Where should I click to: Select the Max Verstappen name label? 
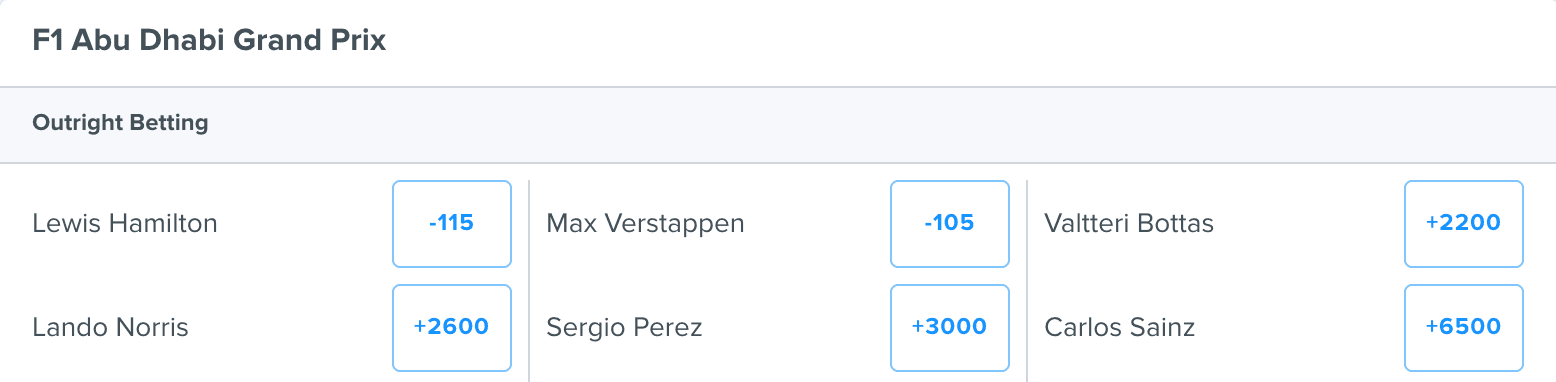point(645,223)
